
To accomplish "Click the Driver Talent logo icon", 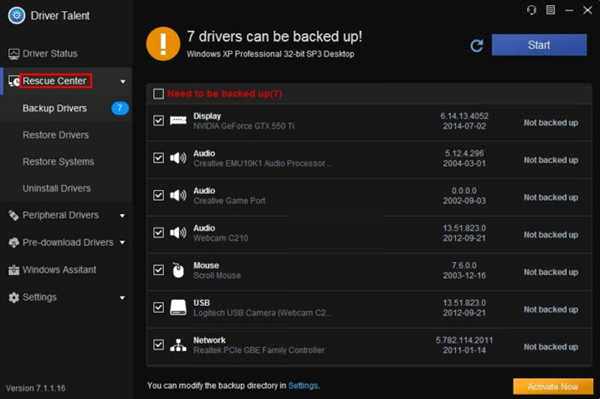I will coord(16,16).
